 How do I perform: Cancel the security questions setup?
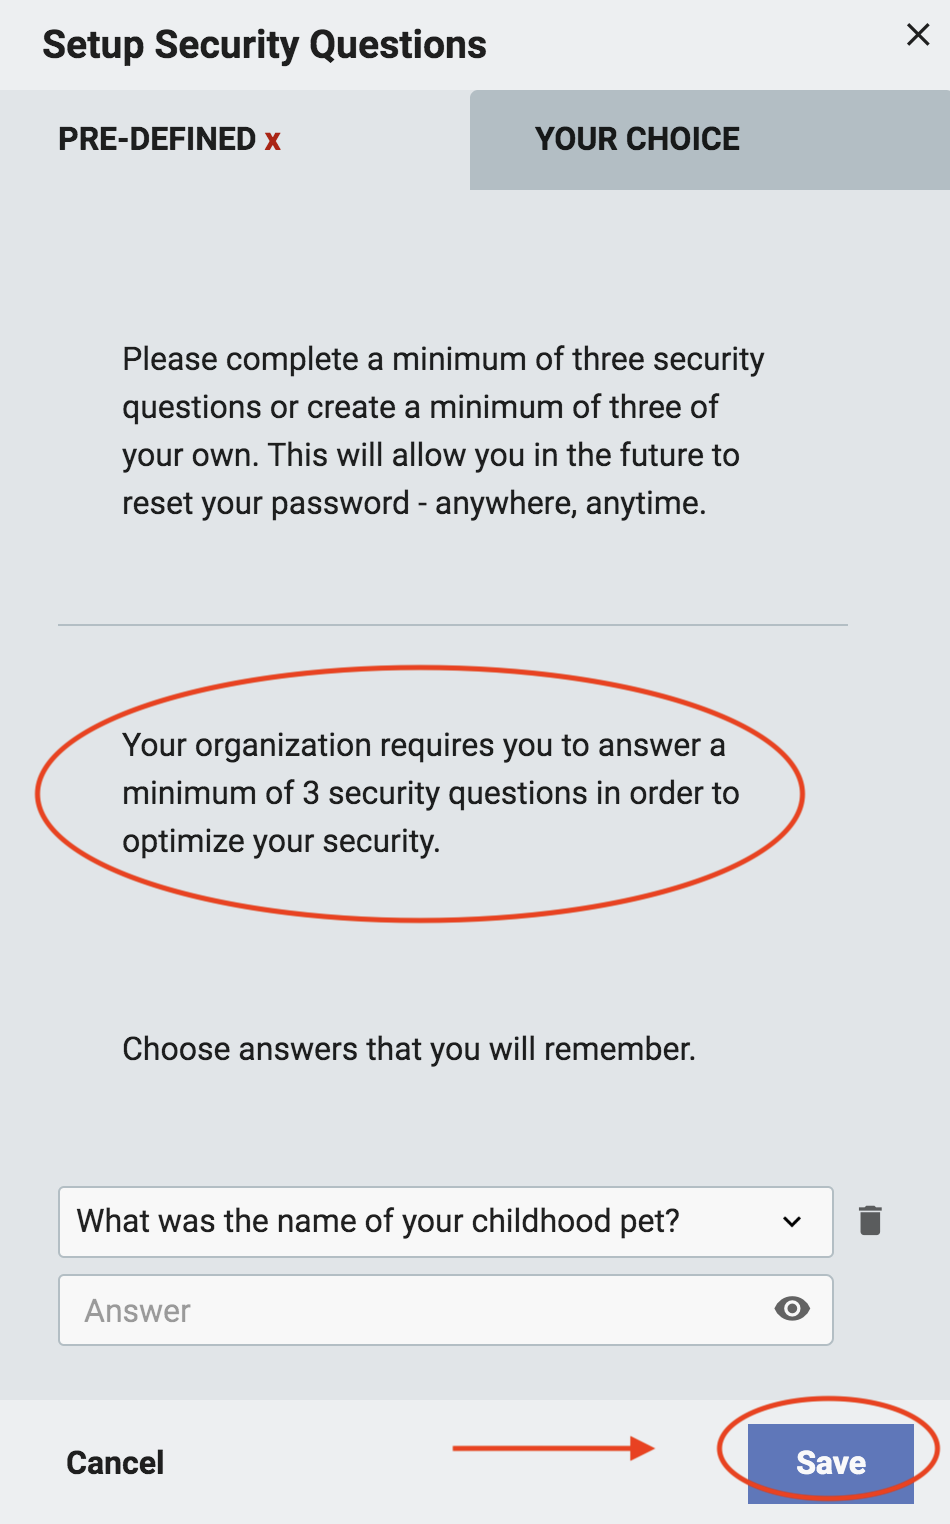click(x=115, y=1463)
